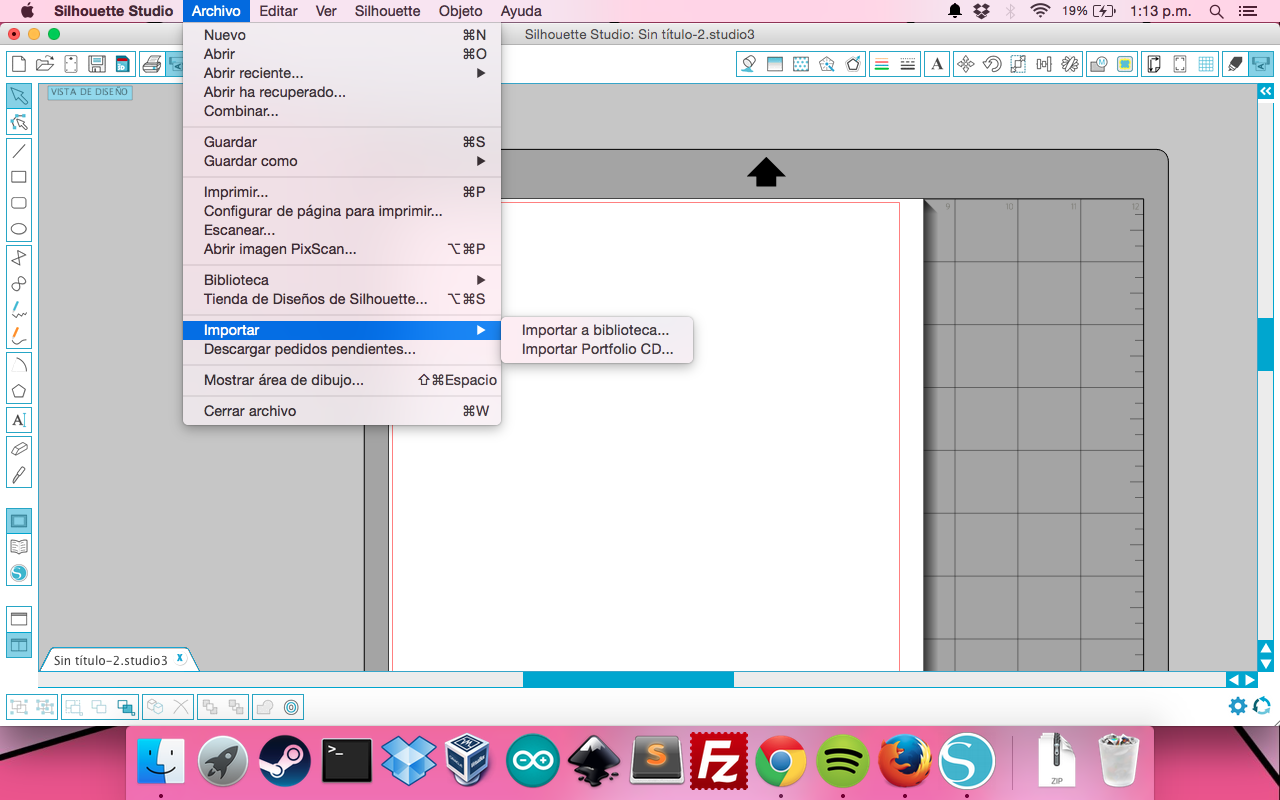1280x800 pixels.
Task: Pick the Rectangle drawing tool
Action: (x=18, y=177)
